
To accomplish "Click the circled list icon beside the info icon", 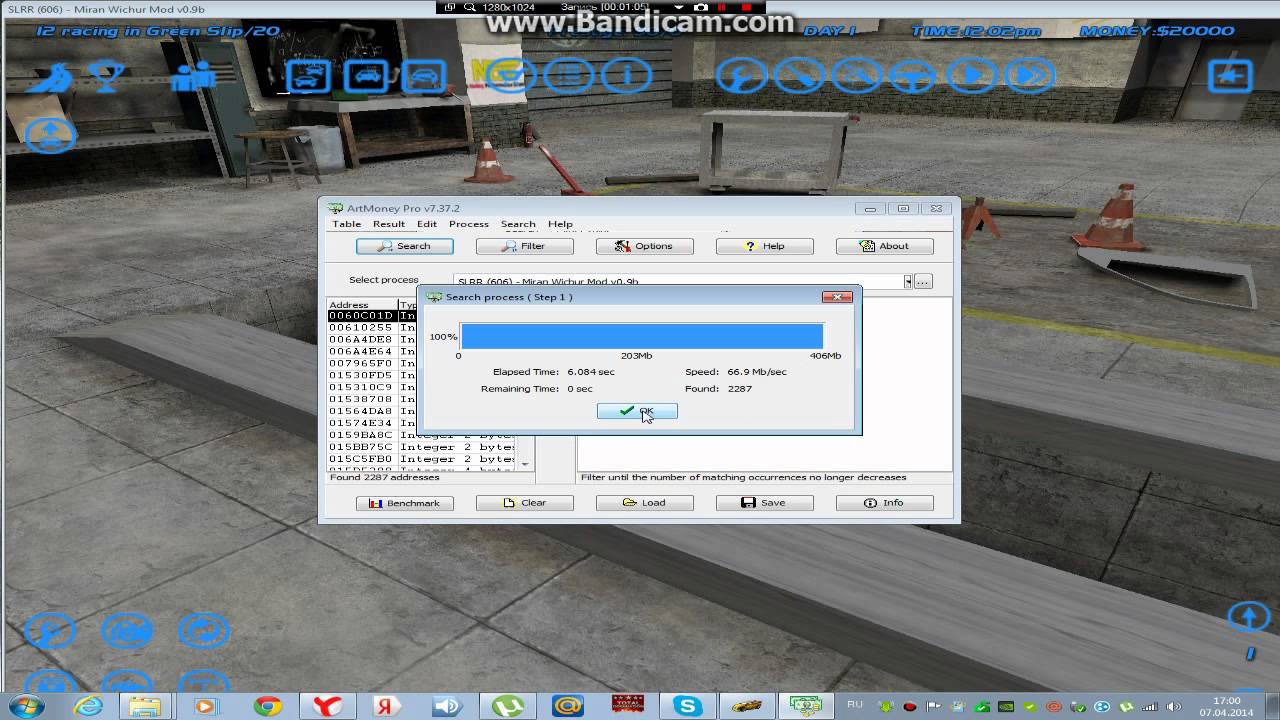I will tap(571, 76).
